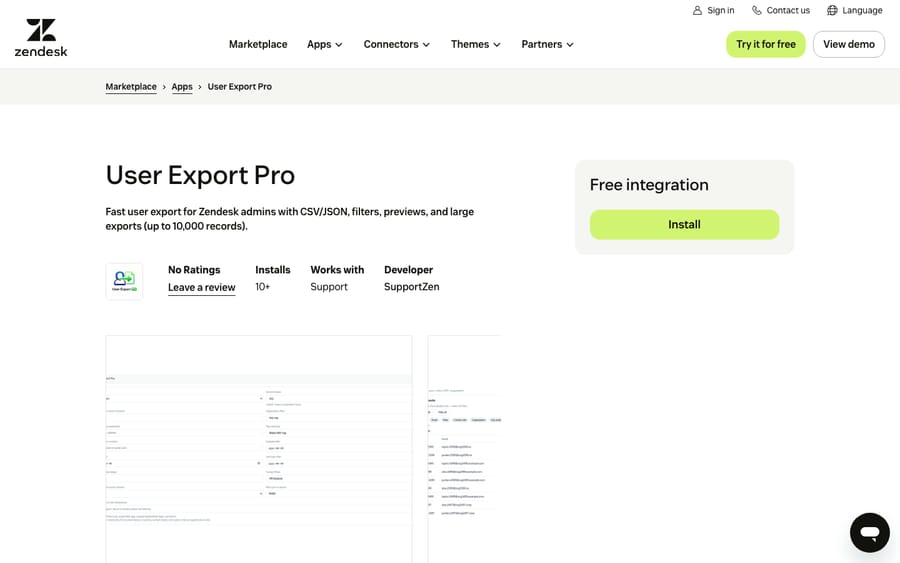Open Marketplace in the top navigation
The image size is (900, 563).
coord(258,44)
